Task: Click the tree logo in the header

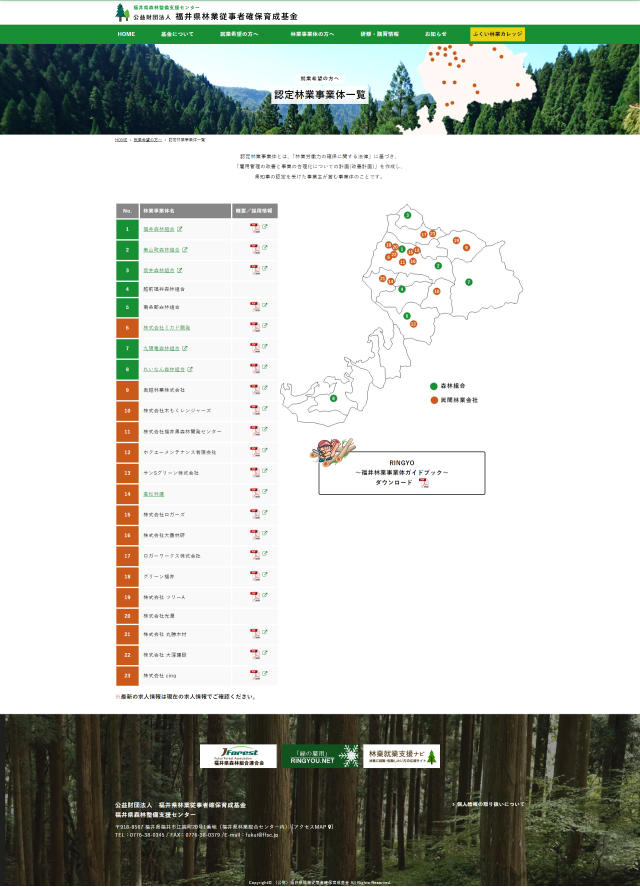Action: [122, 12]
